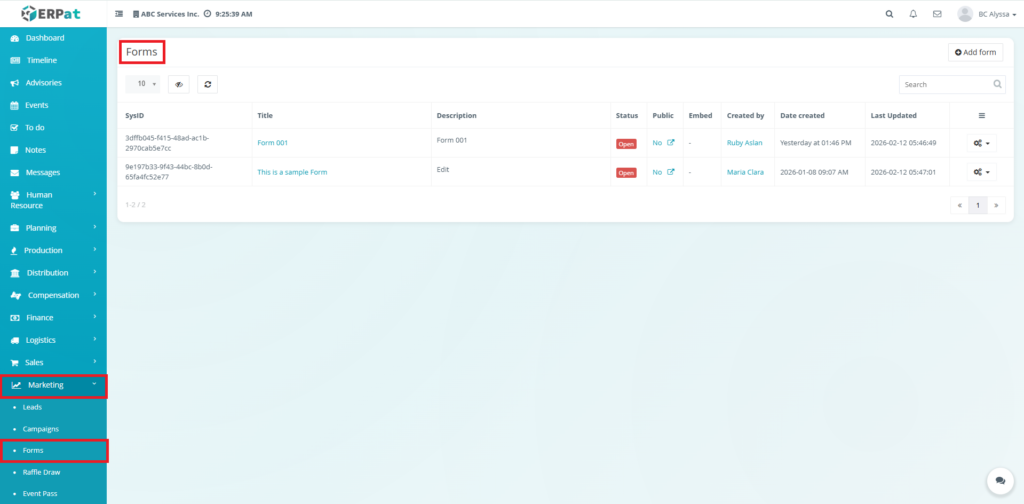The image size is (1024, 504).
Task: Click the search magnifier icon in top bar
Action: point(889,14)
